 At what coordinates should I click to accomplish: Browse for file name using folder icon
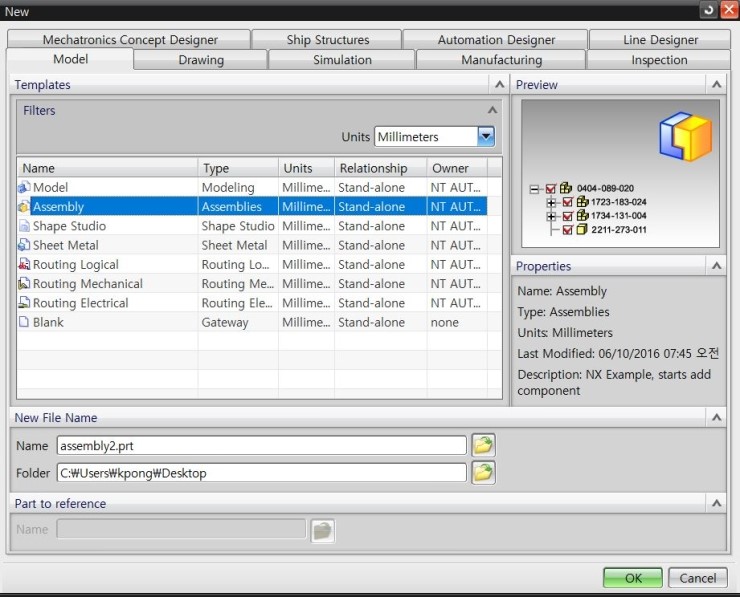[483, 445]
